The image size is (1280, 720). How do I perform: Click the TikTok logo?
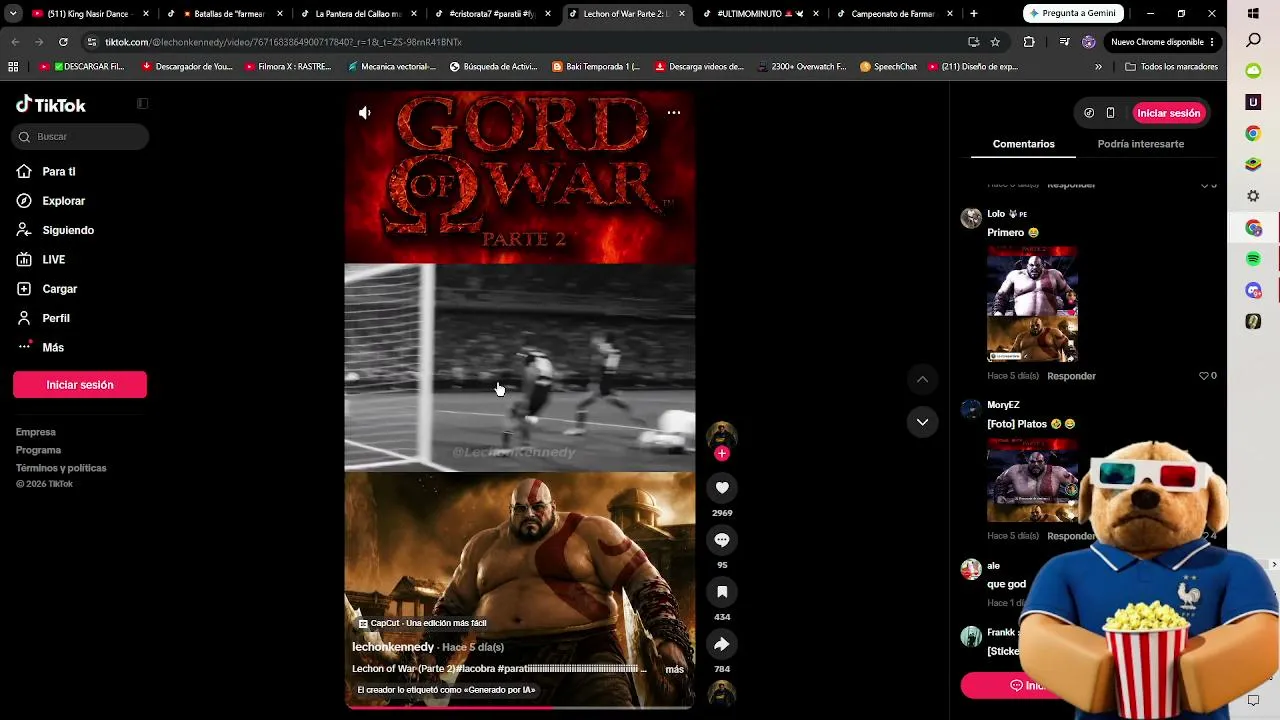click(x=51, y=105)
